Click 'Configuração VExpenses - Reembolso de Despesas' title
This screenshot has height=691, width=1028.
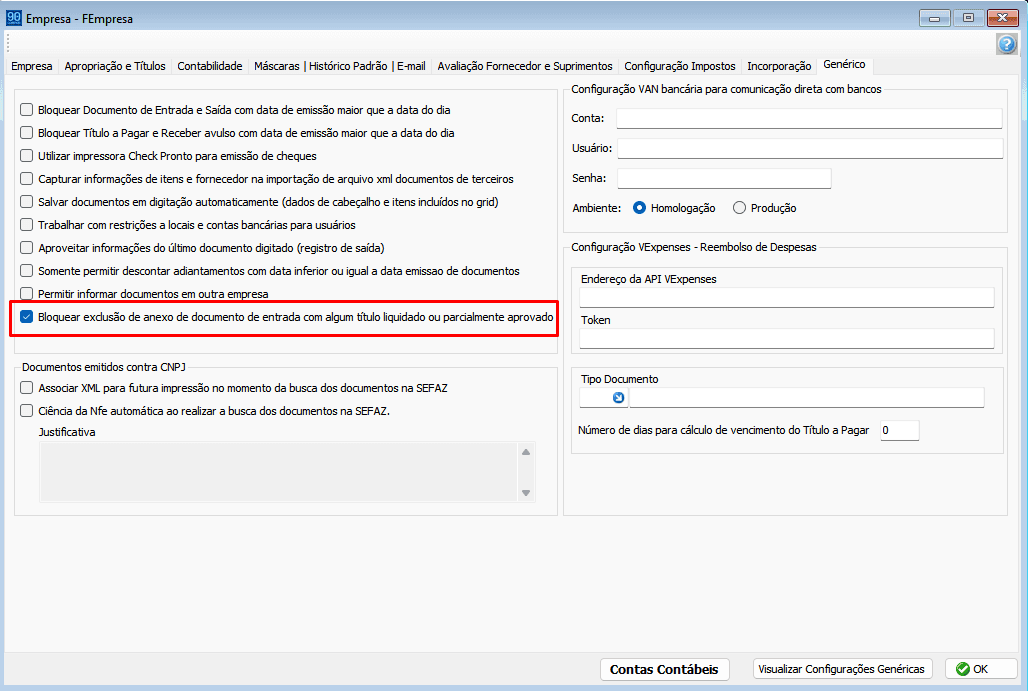pyautogui.click(x=694, y=247)
